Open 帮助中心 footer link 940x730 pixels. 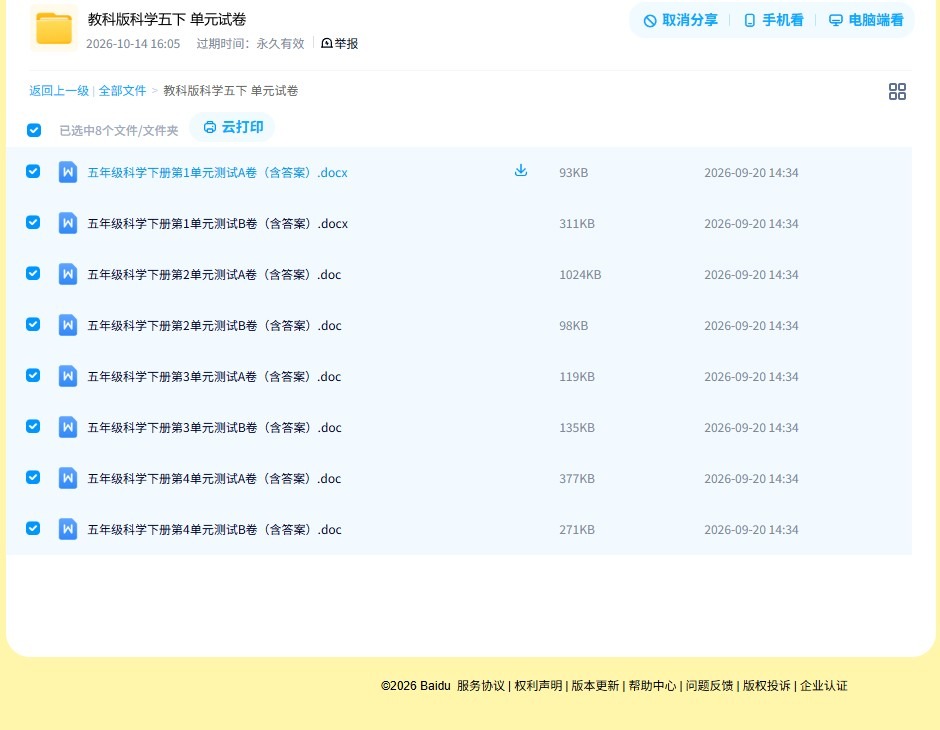click(652, 686)
